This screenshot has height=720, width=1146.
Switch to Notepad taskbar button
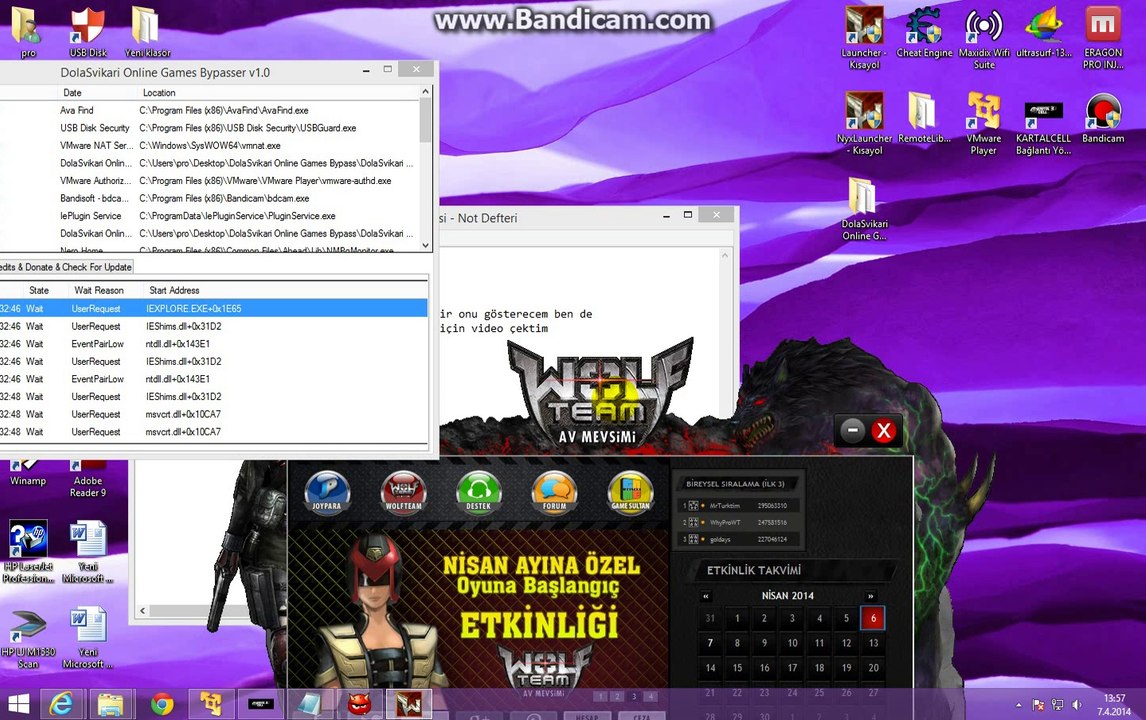[x=309, y=704]
